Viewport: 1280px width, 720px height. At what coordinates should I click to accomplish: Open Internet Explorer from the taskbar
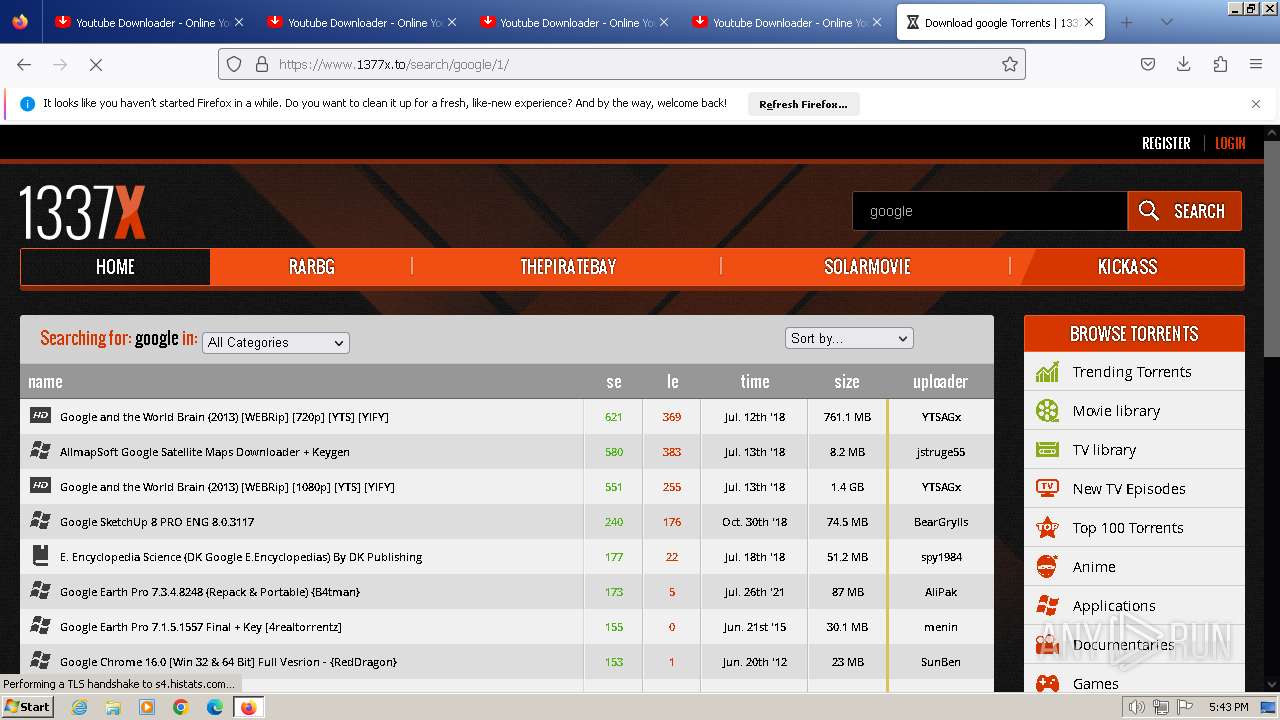(x=79, y=707)
